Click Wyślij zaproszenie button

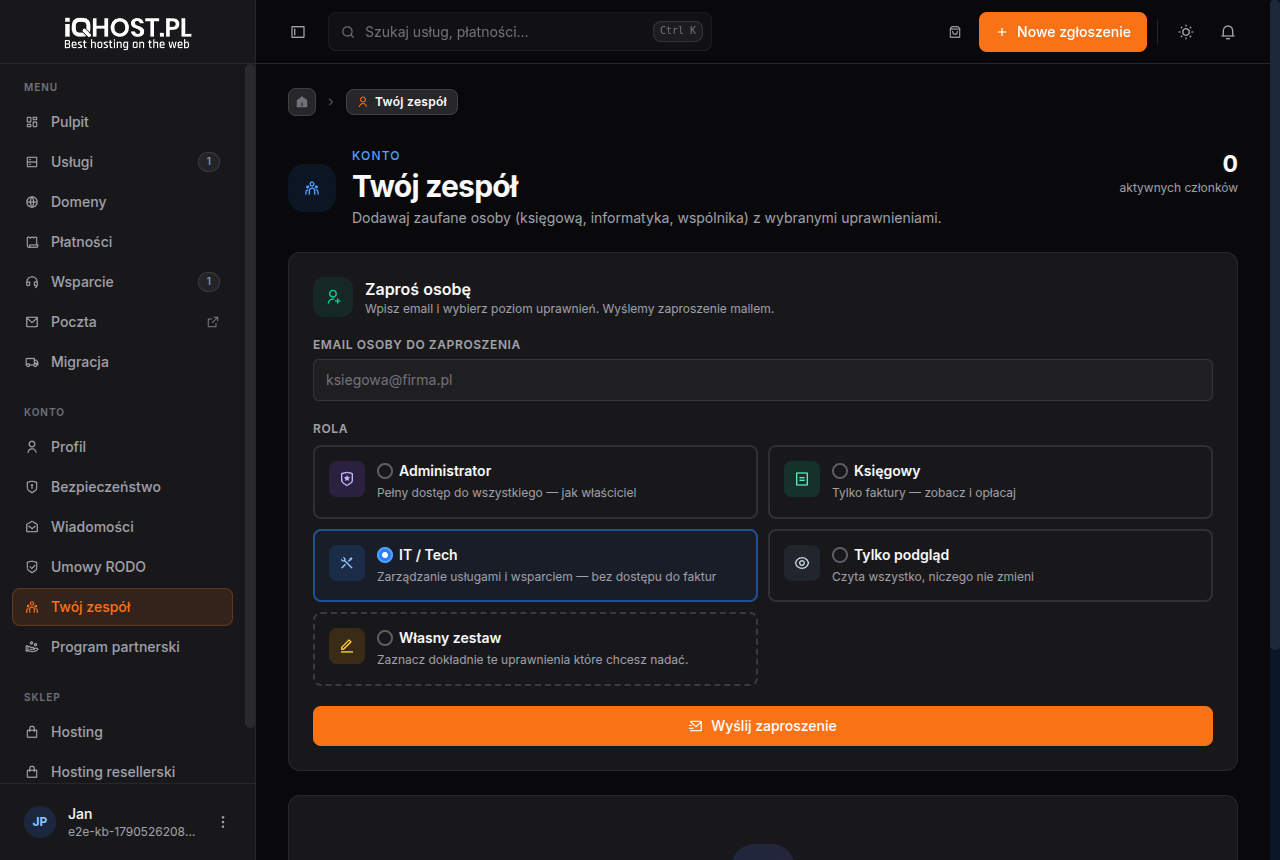pos(763,726)
